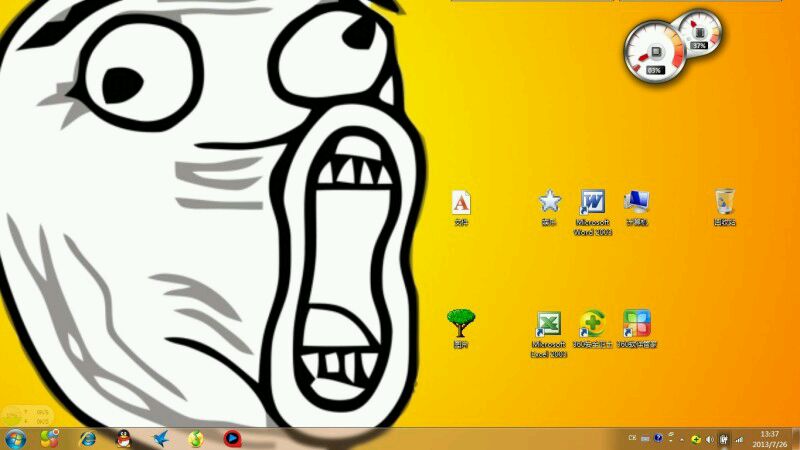800x450 pixels.
Task: Select the Microsoft Excel 2003 shortcut
Action: (x=549, y=335)
